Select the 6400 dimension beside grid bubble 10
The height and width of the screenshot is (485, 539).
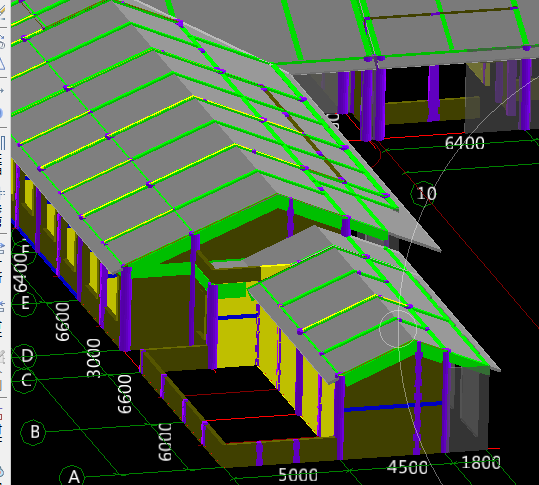[464, 143]
